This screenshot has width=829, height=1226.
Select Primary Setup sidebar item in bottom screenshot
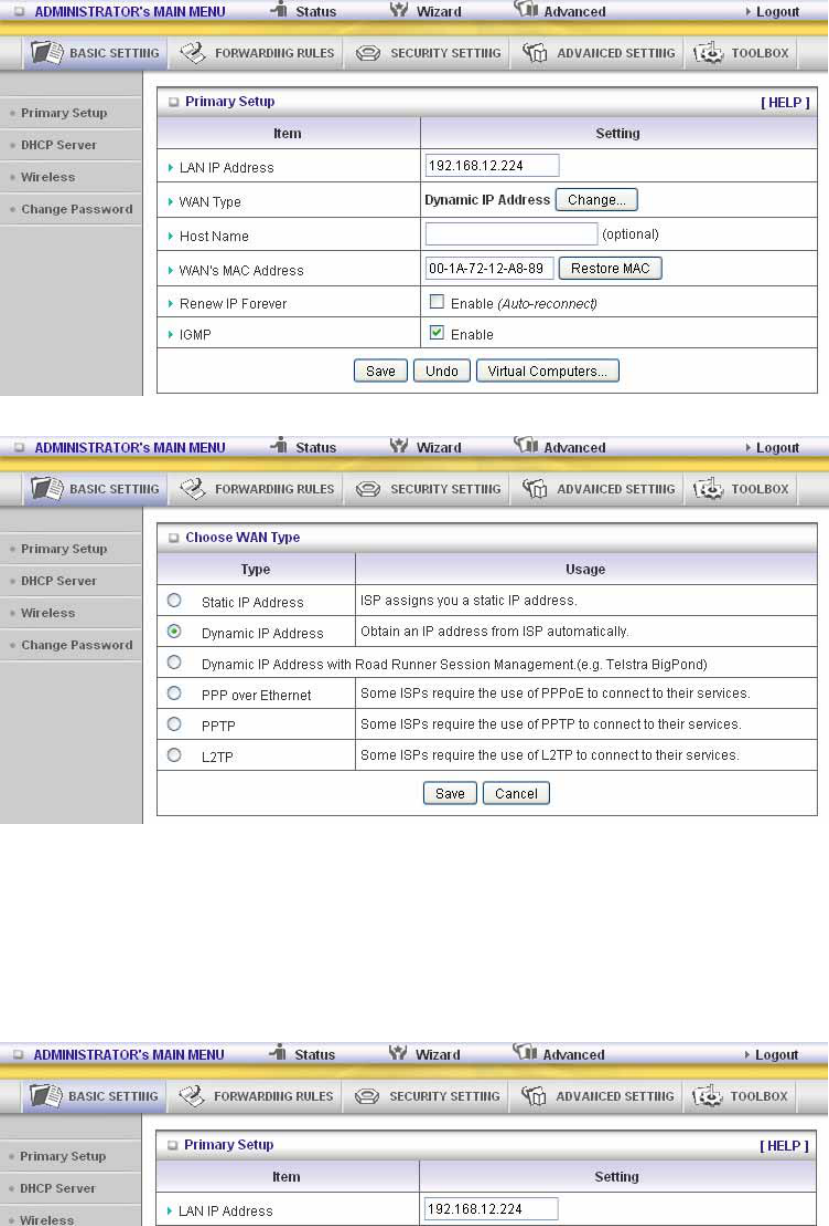(63, 1156)
